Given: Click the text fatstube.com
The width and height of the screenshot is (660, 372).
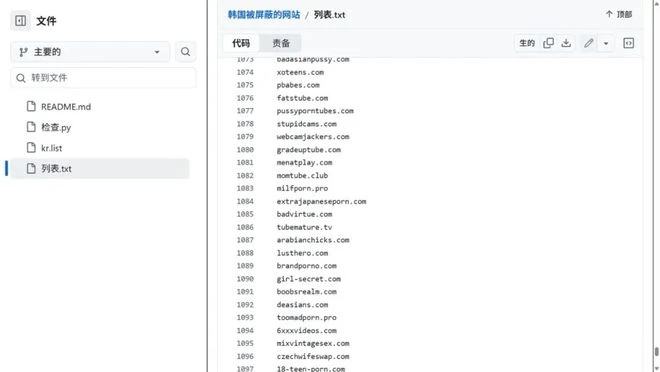Looking at the screenshot, I should pyautogui.click(x=302, y=98).
